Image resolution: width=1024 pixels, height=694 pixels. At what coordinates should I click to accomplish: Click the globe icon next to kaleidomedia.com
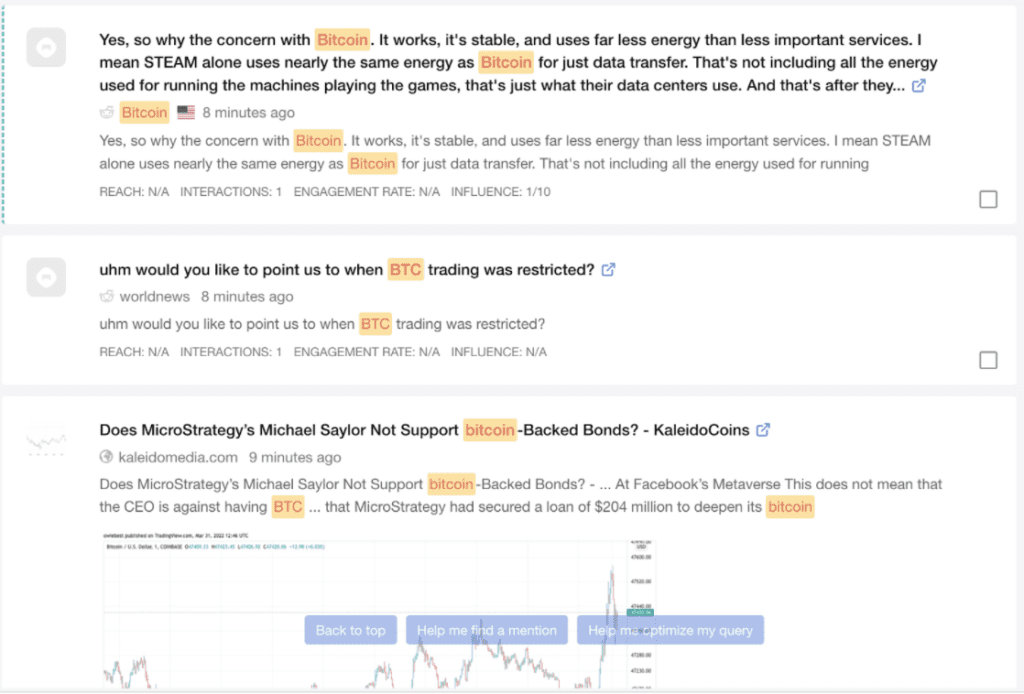tap(107, 458)
